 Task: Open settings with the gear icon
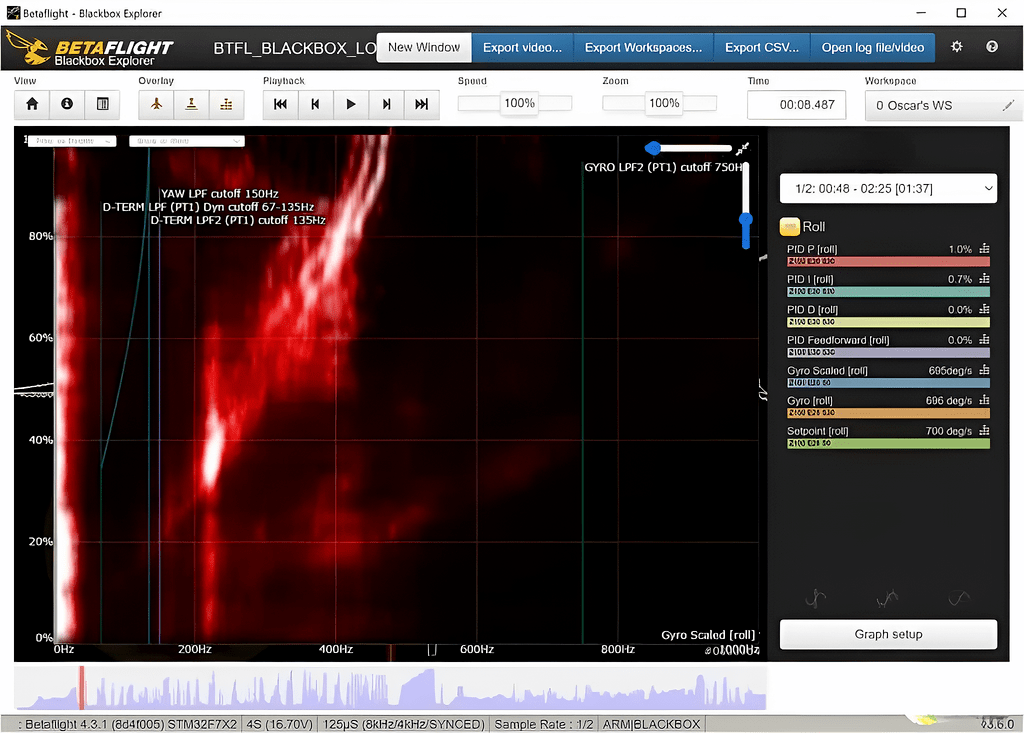(957, 47)
